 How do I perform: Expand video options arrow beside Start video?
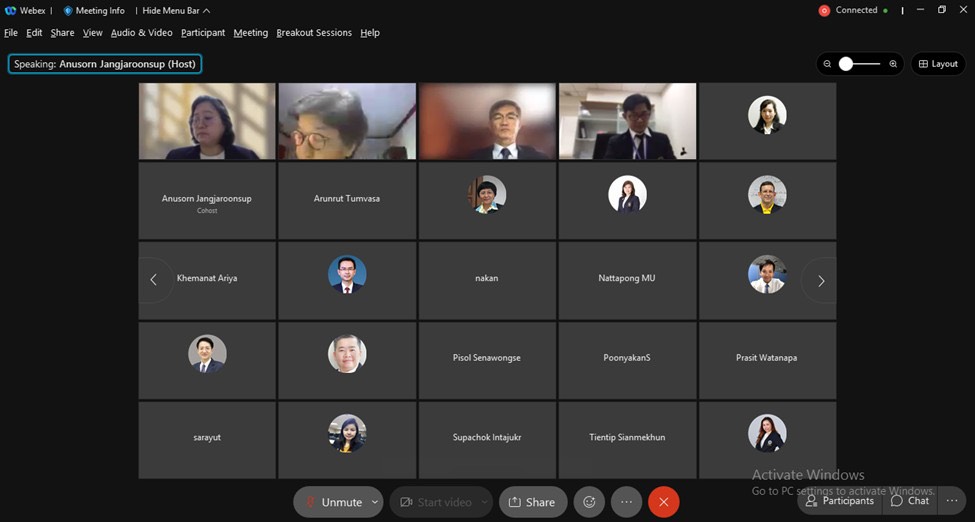click(484, 502)
